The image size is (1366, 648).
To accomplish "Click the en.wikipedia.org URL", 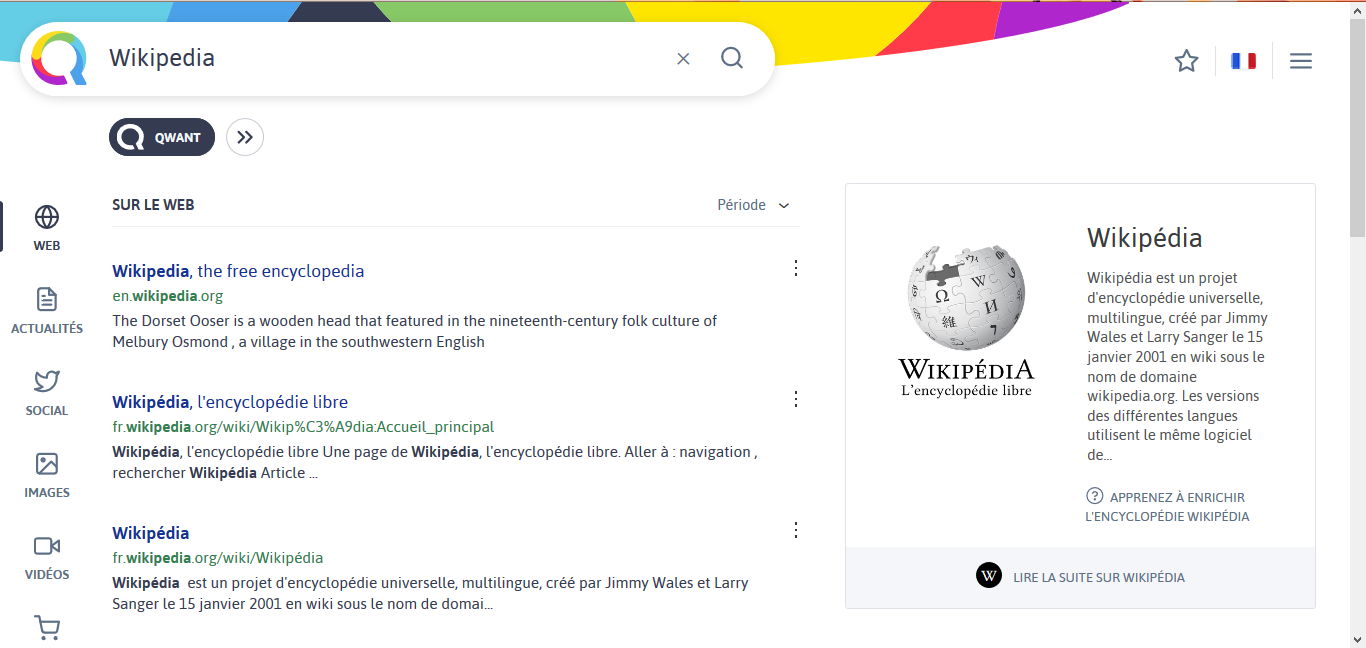I will pyautogui.click(x=167, y=296).
